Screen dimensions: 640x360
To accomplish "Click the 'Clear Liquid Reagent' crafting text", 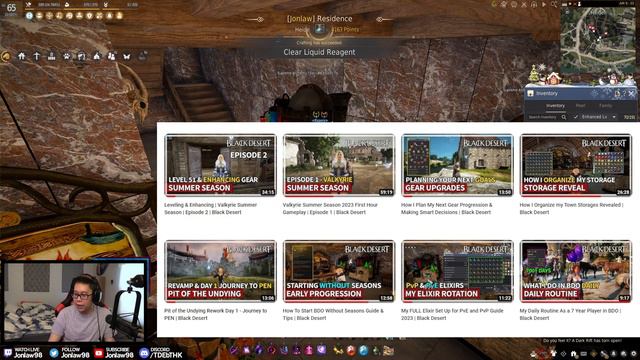I will [x=319, y=52].
